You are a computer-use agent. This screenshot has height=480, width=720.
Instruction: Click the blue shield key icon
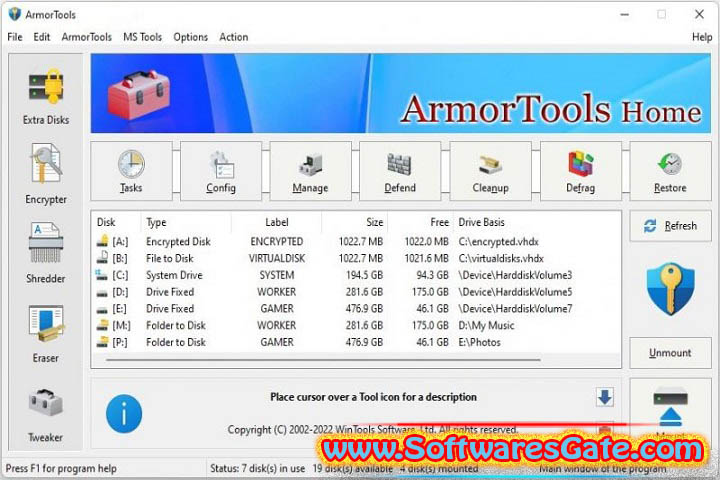click(x=670, y=288)
